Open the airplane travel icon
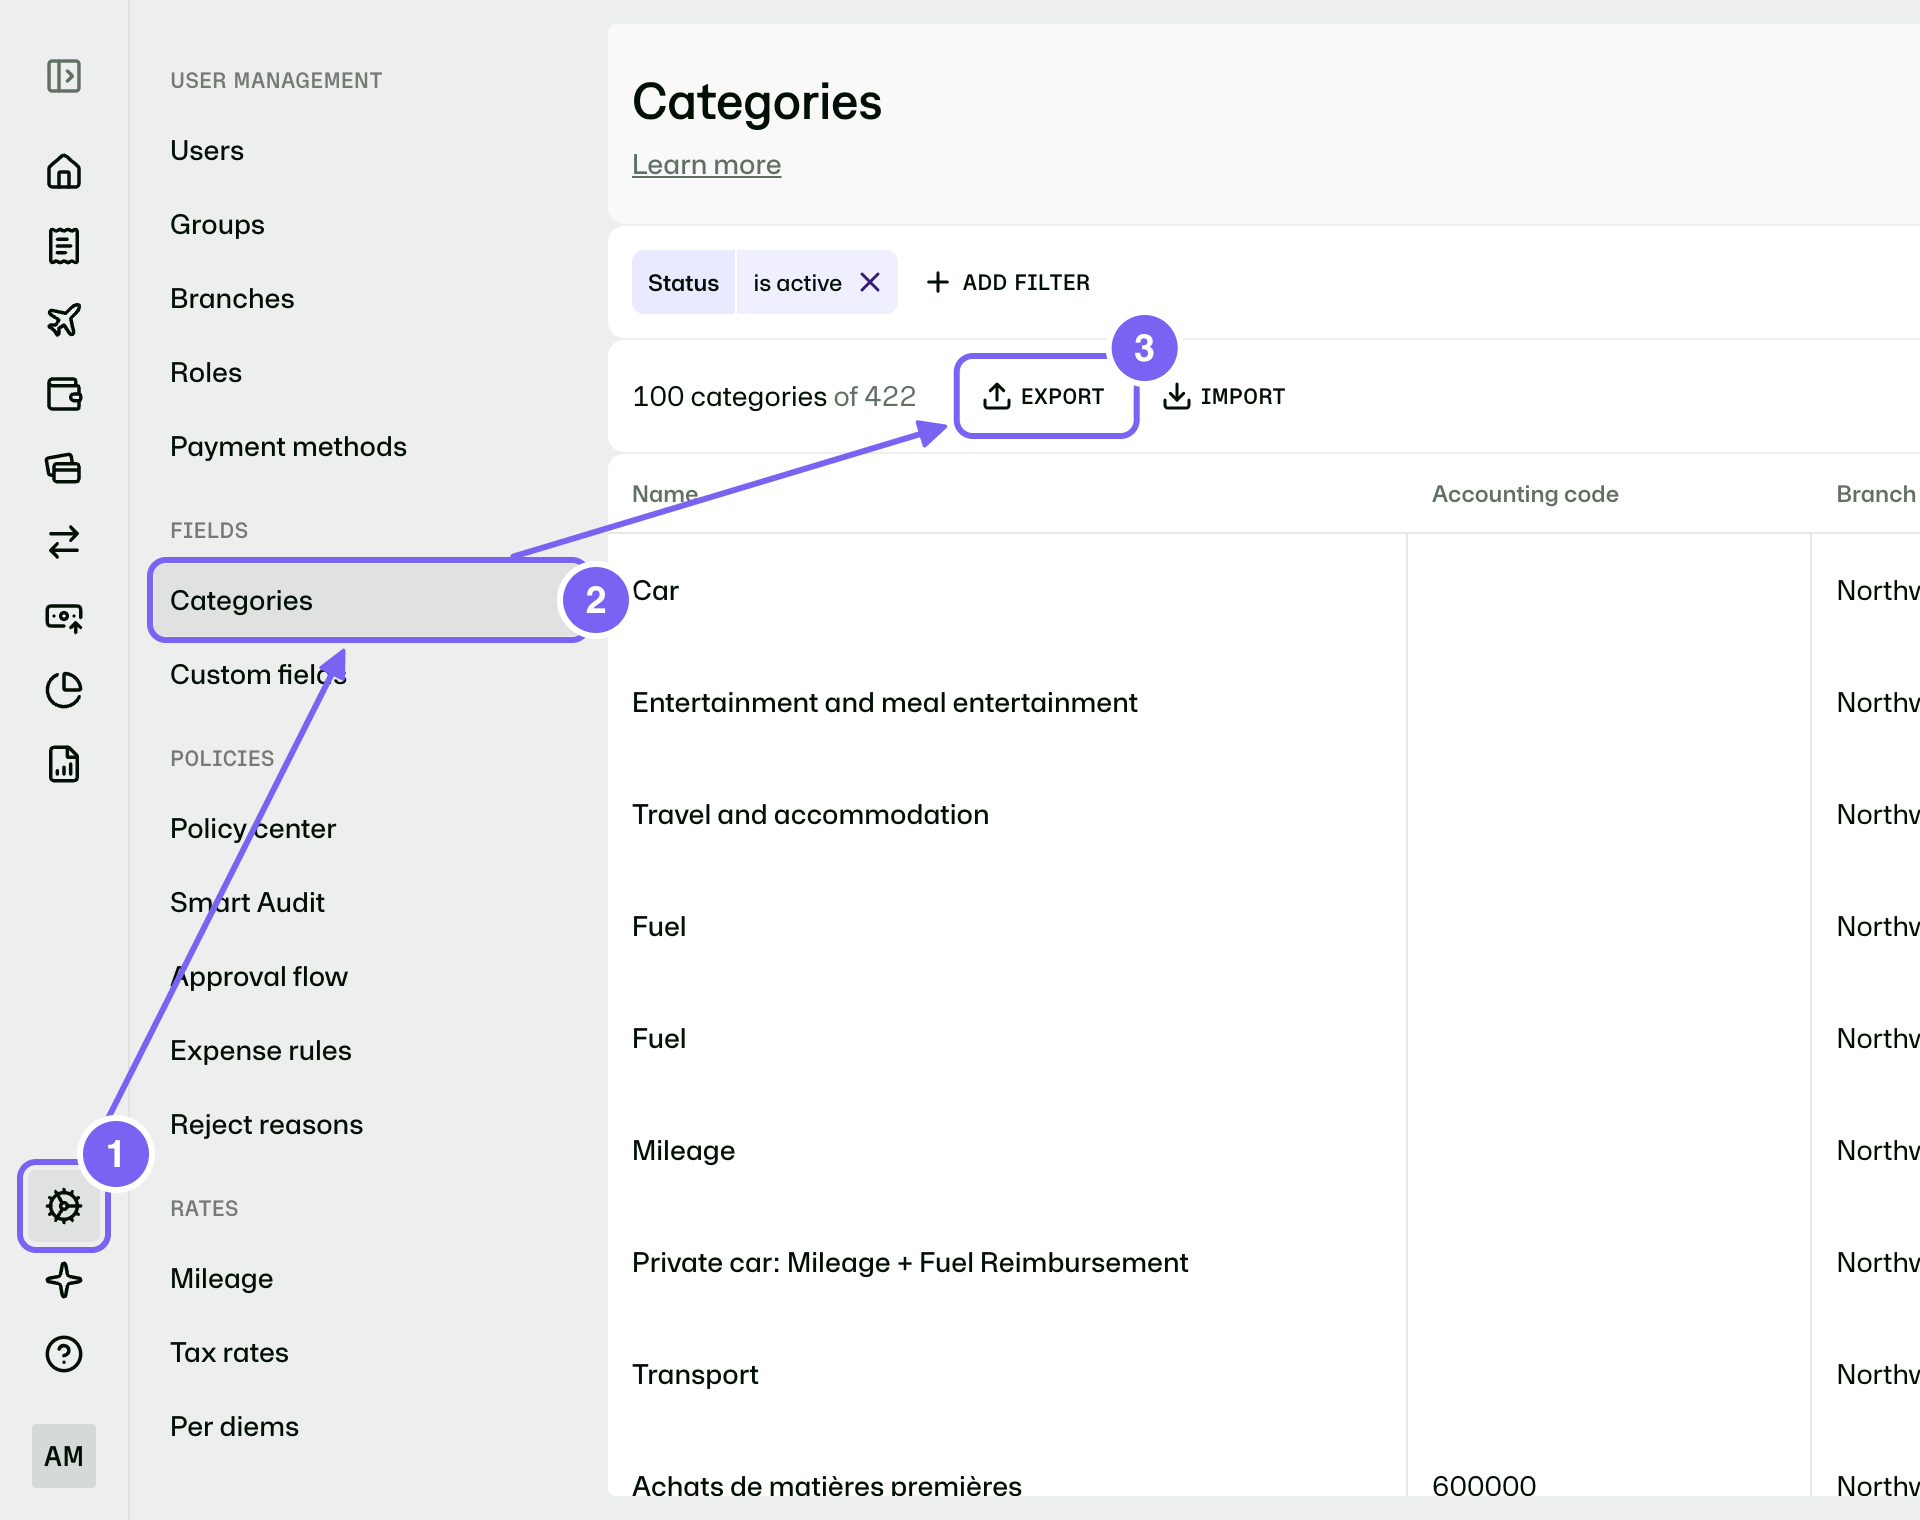Screen dimensions: 1920x1520 tap(64, 320)
